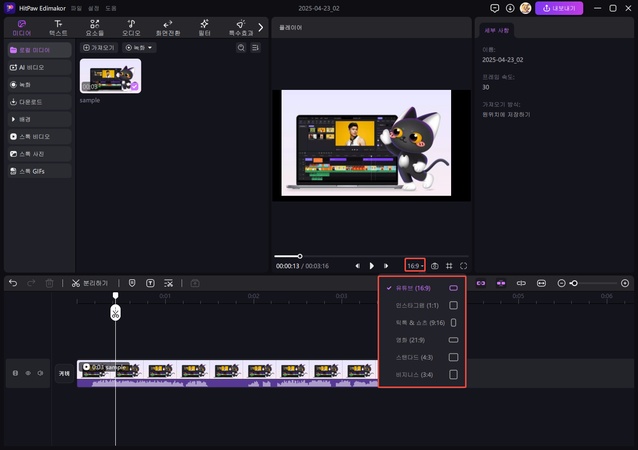
Task: Open the 다운로드 downloads section
Action: pos(39,102)
